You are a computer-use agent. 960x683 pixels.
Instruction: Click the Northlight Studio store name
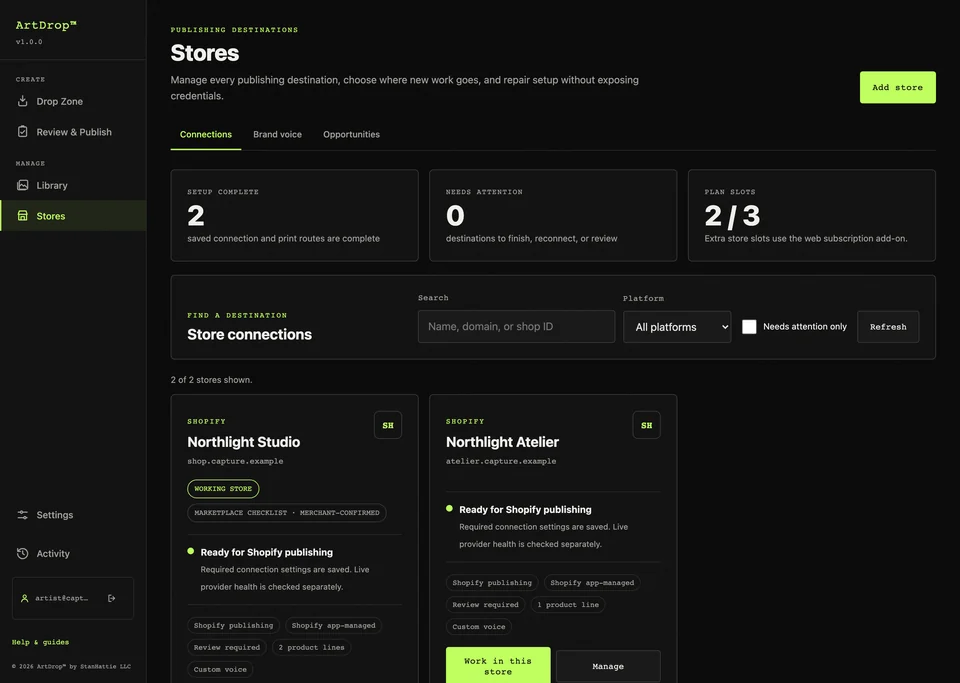[x=244, y=442]
